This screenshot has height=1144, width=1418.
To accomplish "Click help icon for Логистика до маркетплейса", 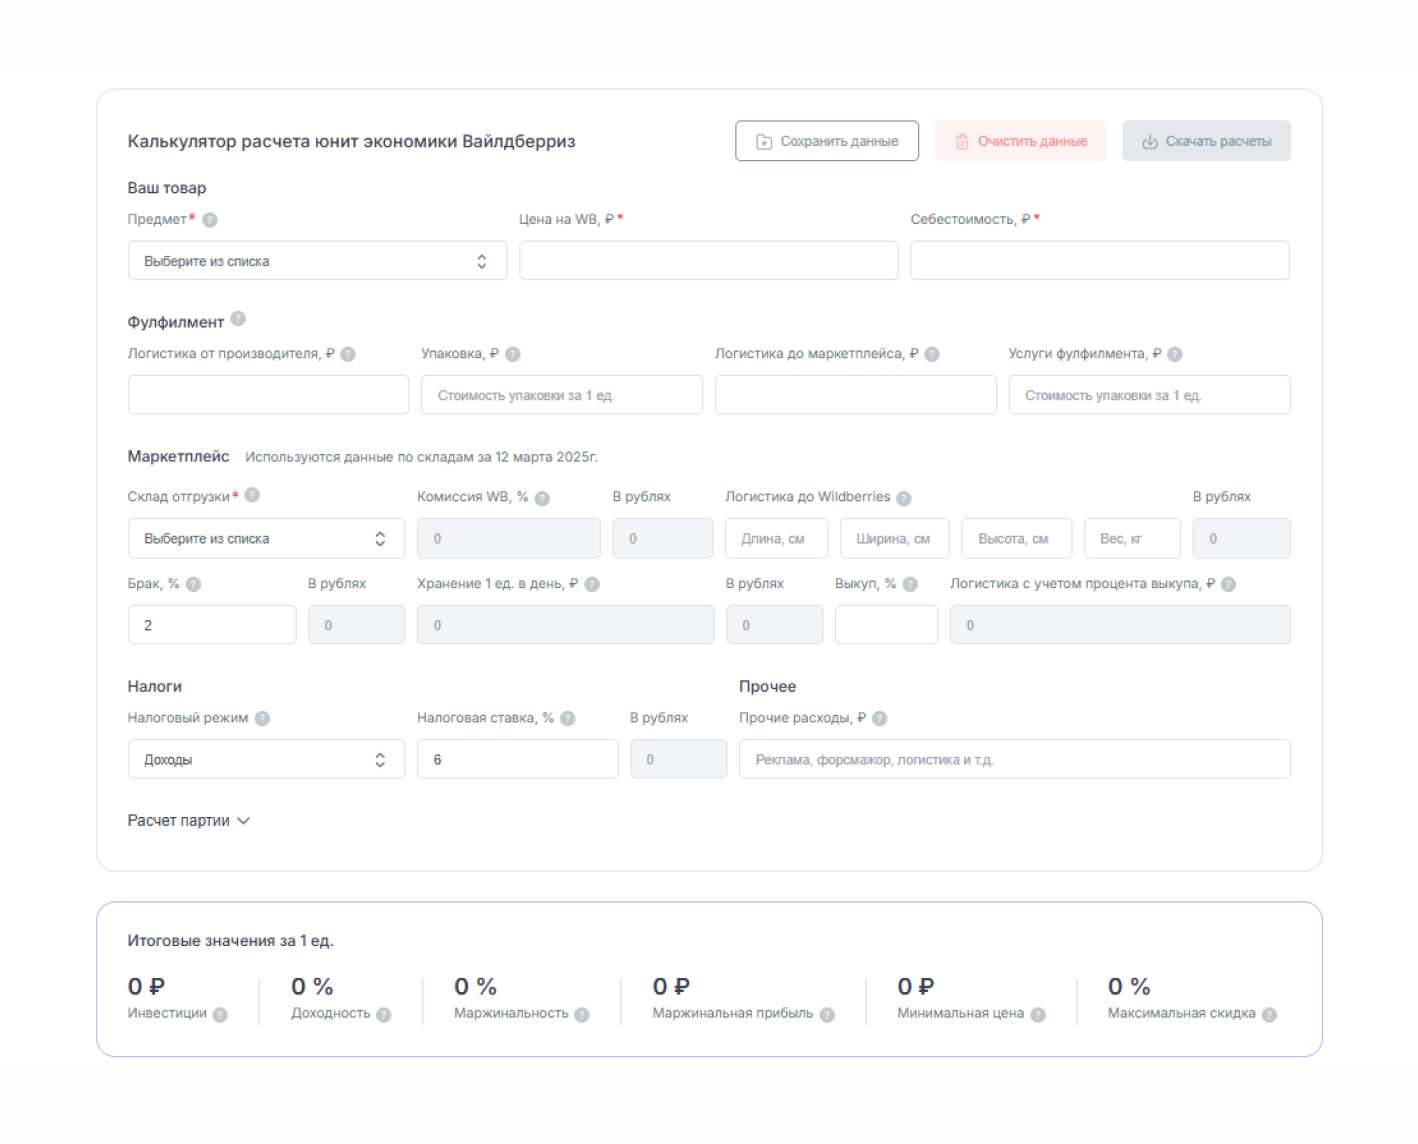I will point(932,354).
